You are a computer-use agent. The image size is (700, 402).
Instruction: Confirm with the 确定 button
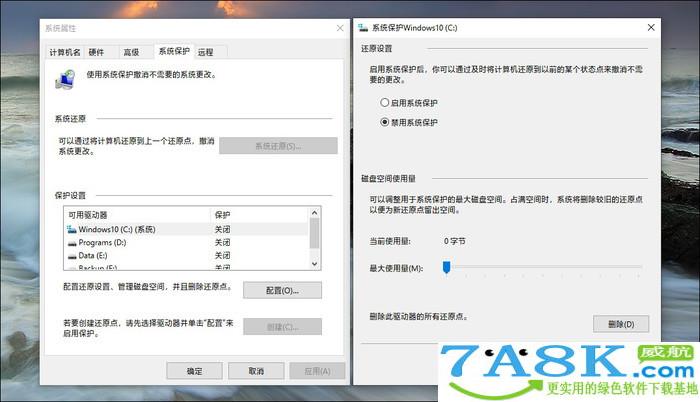point(194,371)
